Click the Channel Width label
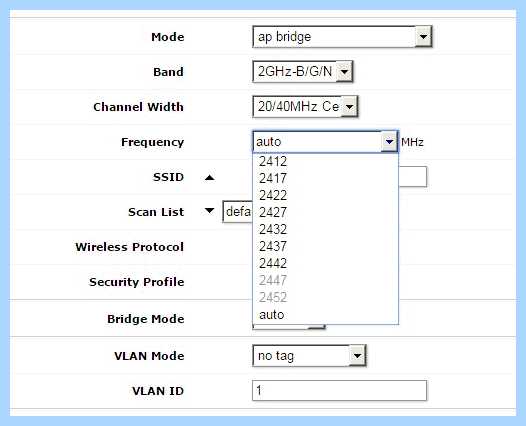The image size is (526, 426). tap(139, 107)
